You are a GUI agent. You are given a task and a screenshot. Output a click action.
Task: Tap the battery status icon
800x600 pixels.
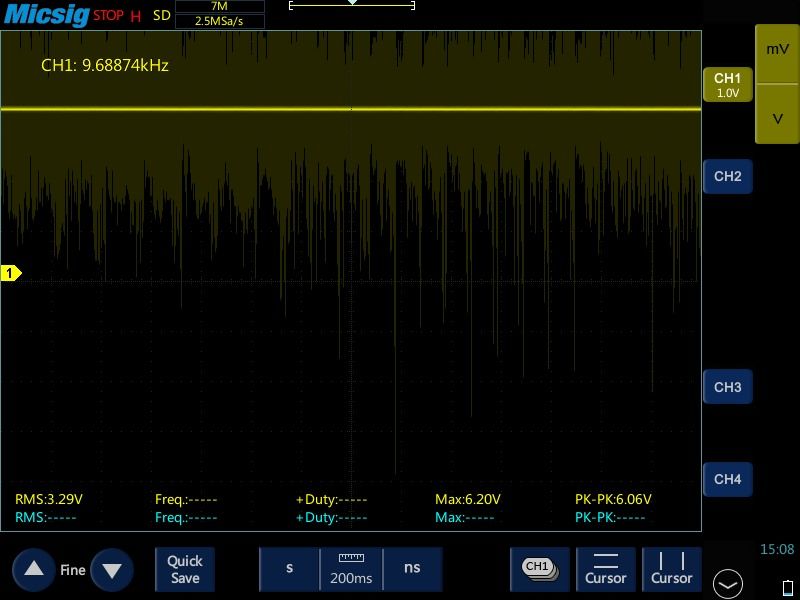coord(788,588)
